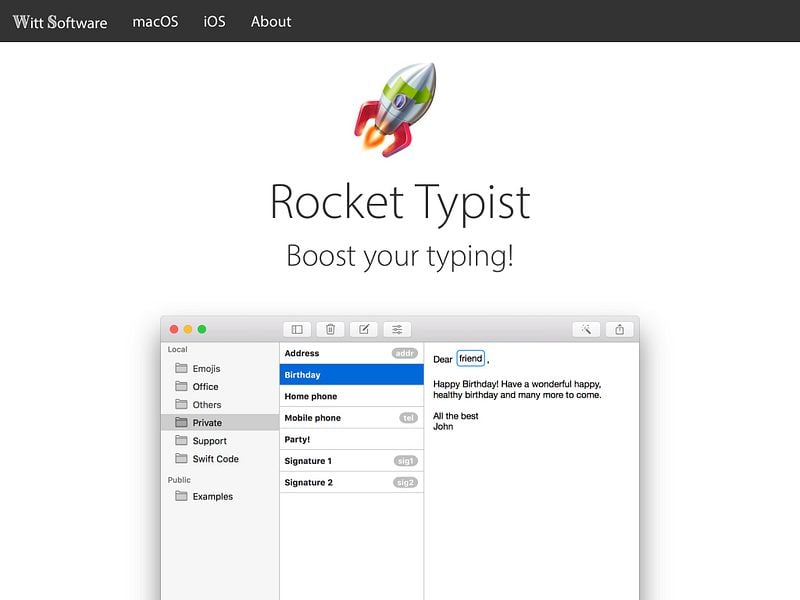Select the Birthday snippet row

pyautogui.click(x=352, y=374)
